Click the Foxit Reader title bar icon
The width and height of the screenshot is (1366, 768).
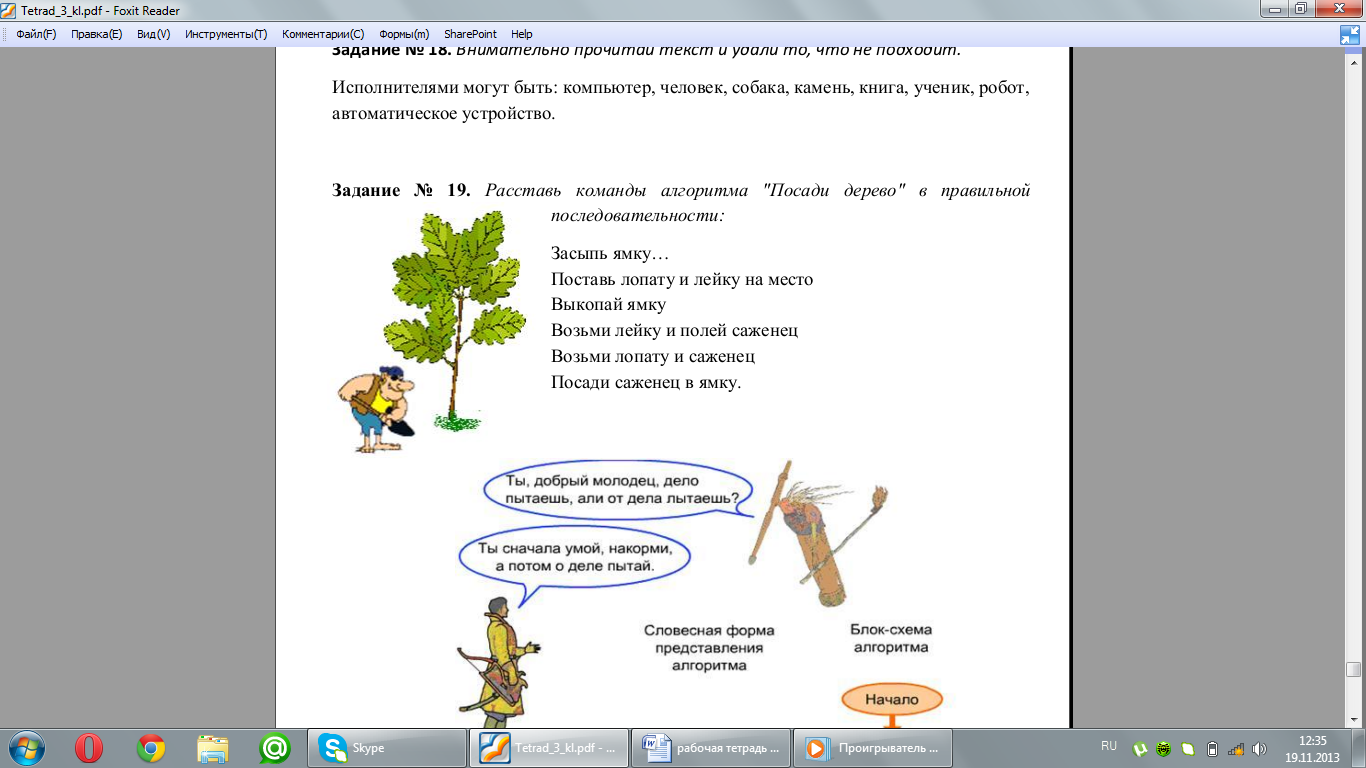click(10, 10)
